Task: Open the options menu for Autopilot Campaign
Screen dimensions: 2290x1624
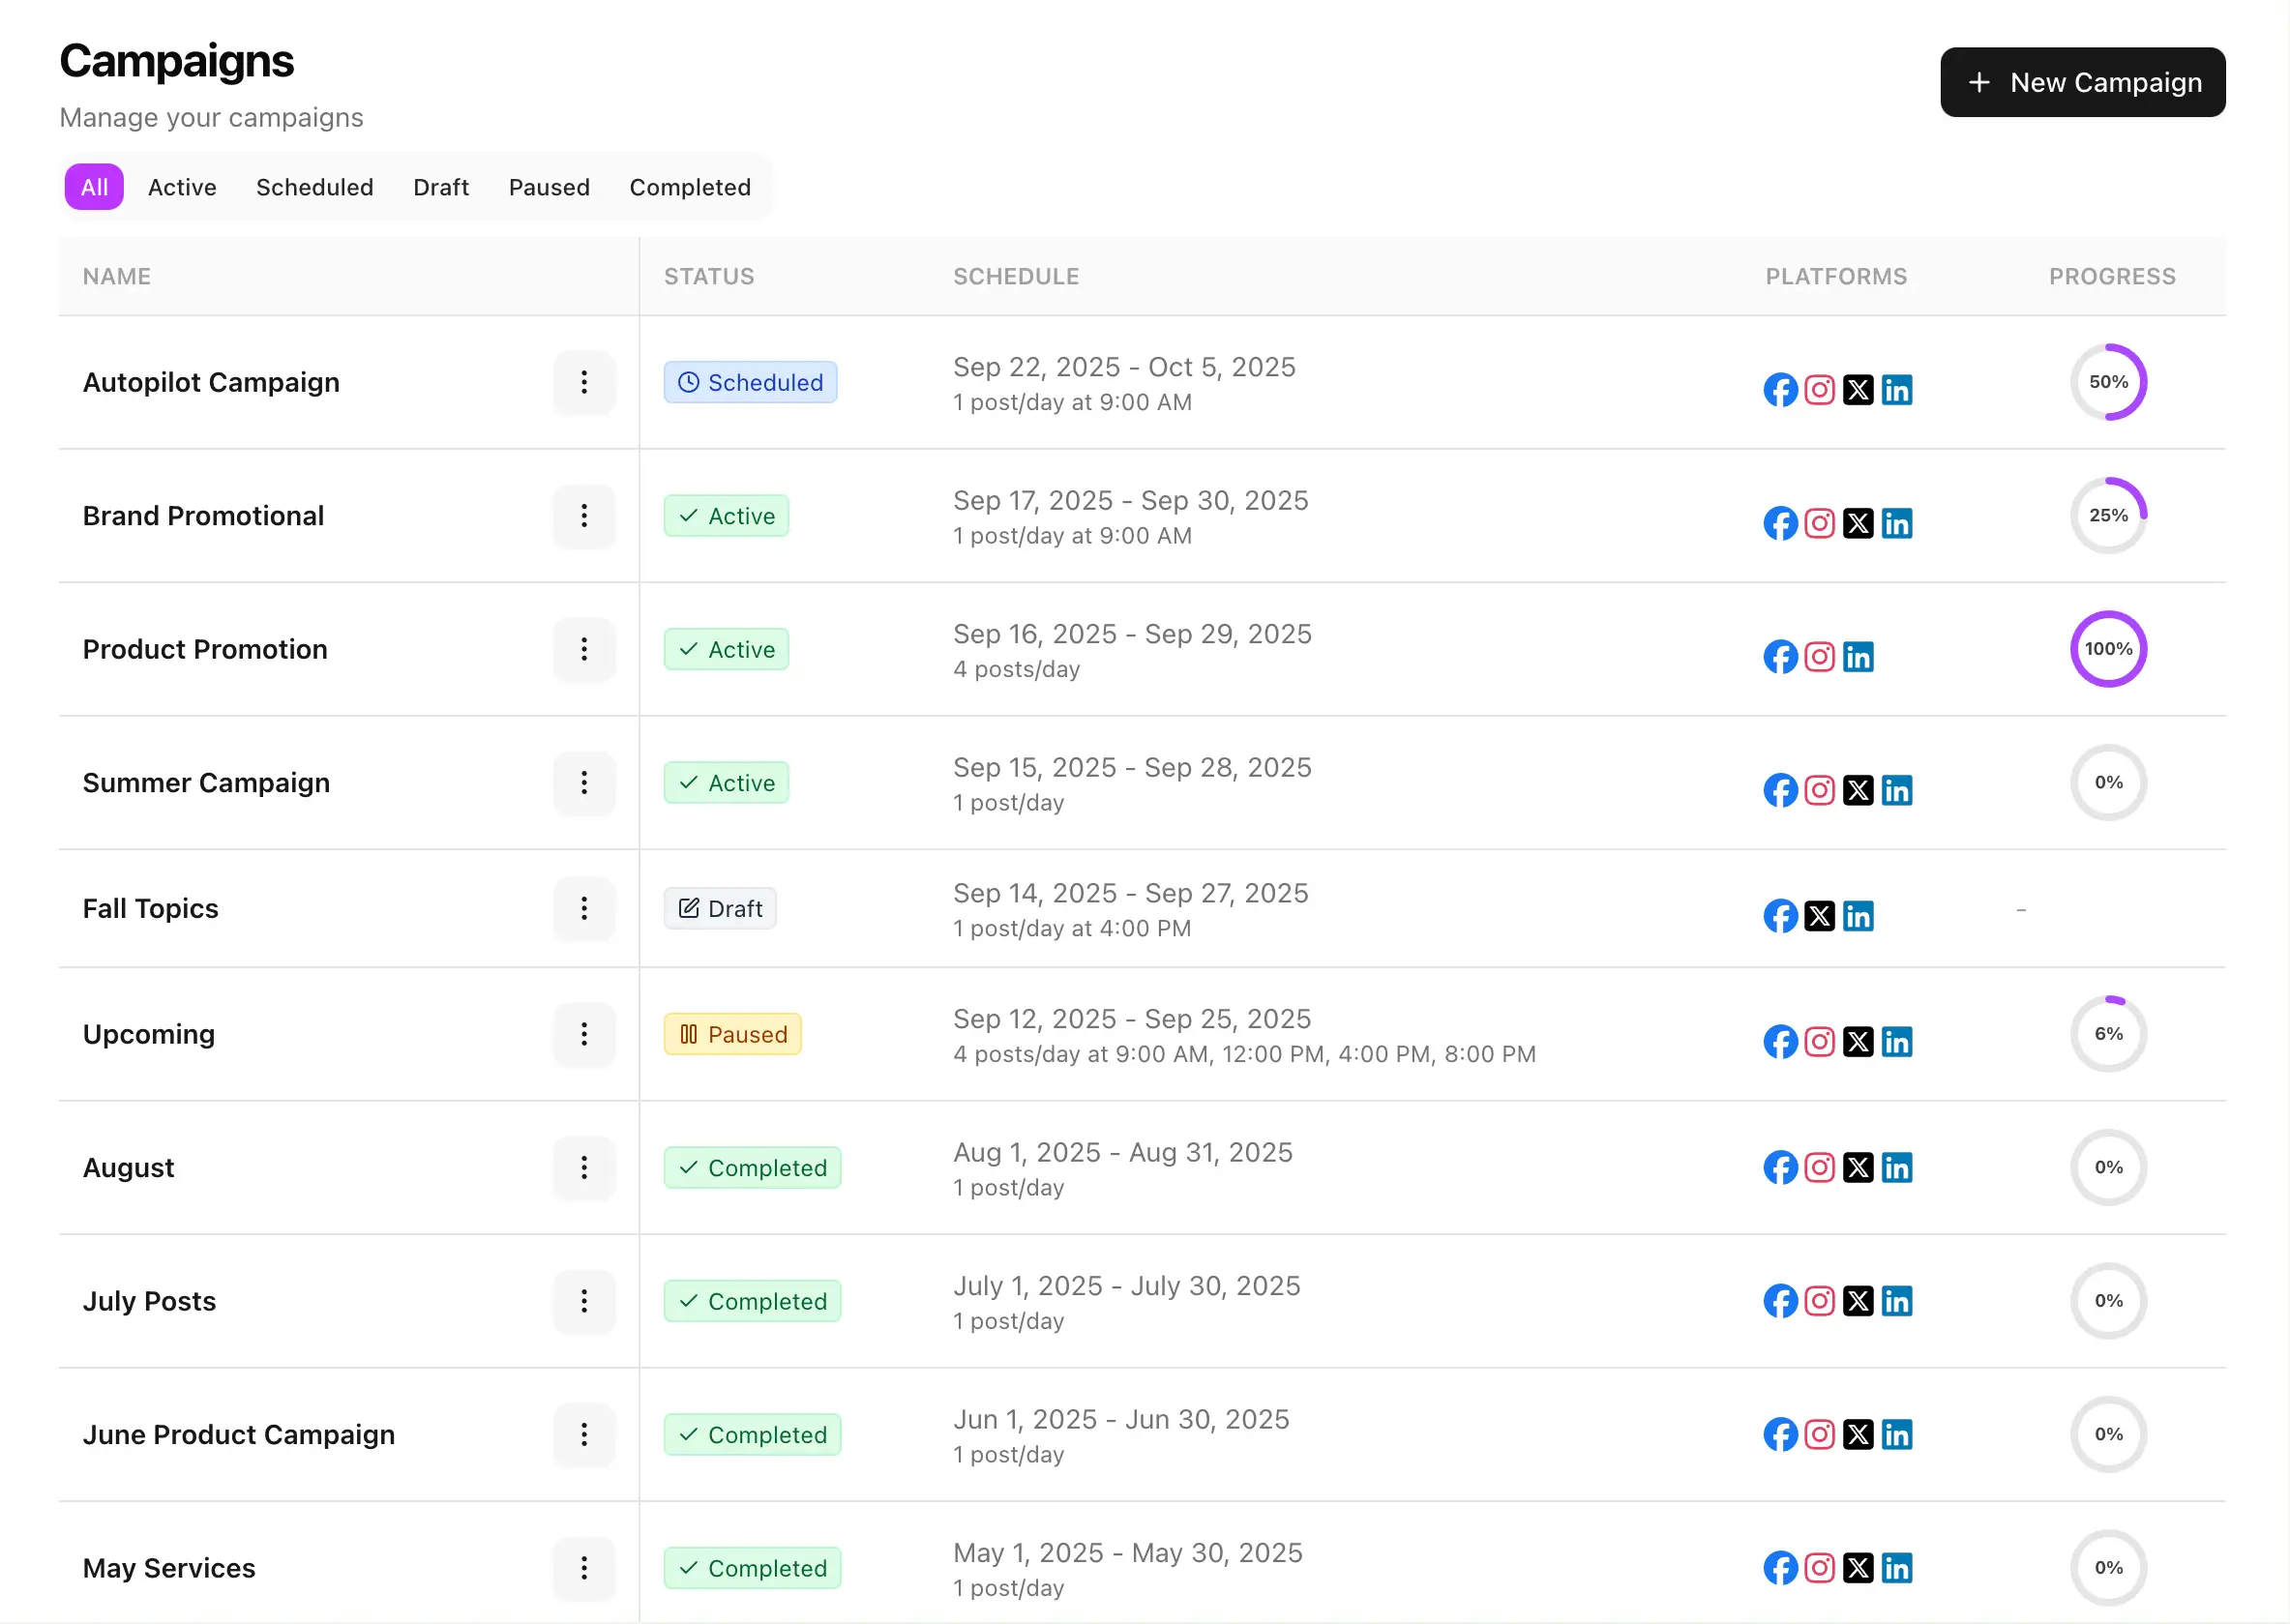Action: [584, 382]
